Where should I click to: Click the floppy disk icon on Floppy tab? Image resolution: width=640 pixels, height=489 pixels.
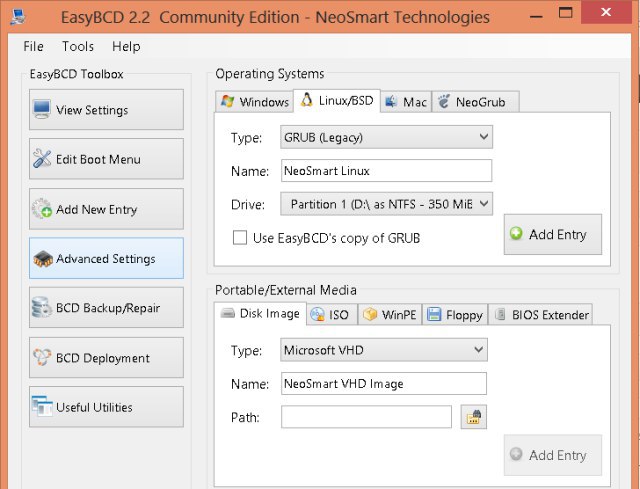tap(434, 314)
